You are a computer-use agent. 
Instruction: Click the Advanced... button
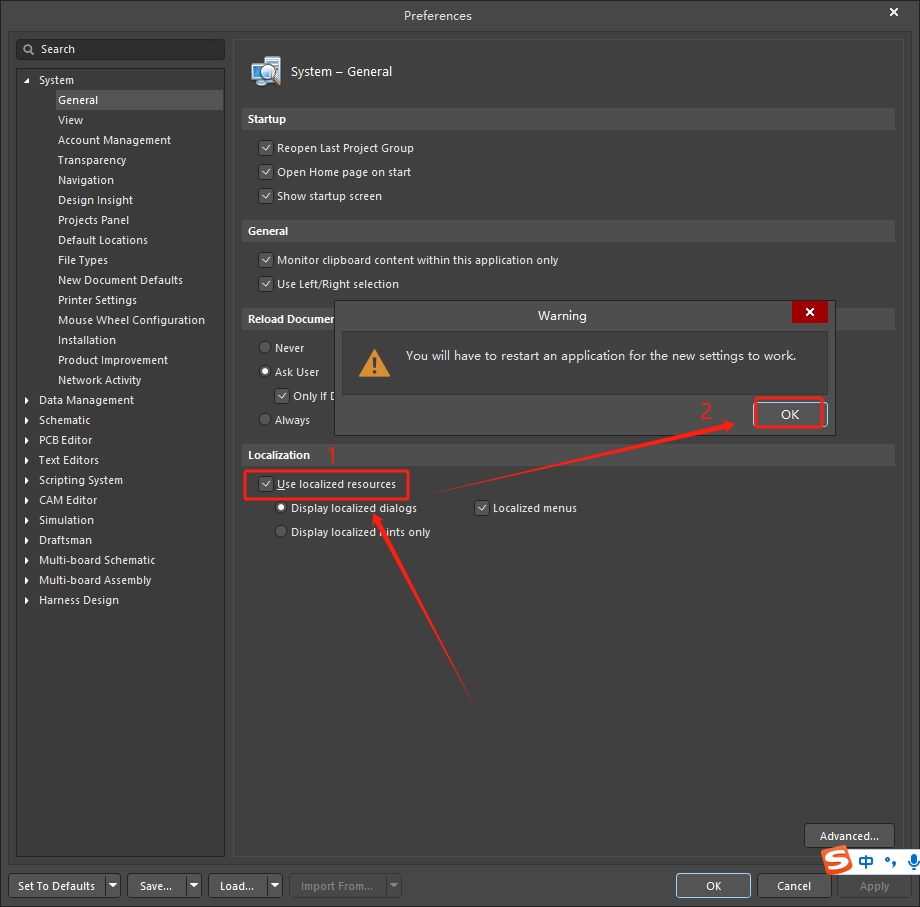pos(848,836)
